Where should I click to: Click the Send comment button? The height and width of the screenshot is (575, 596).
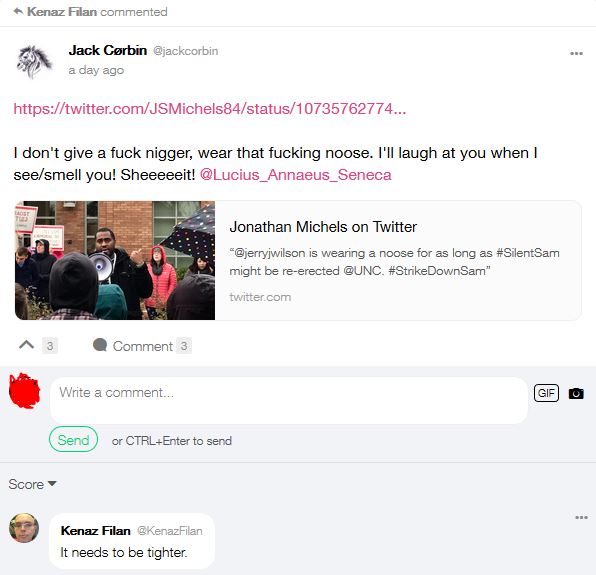(x=73, y=440)
